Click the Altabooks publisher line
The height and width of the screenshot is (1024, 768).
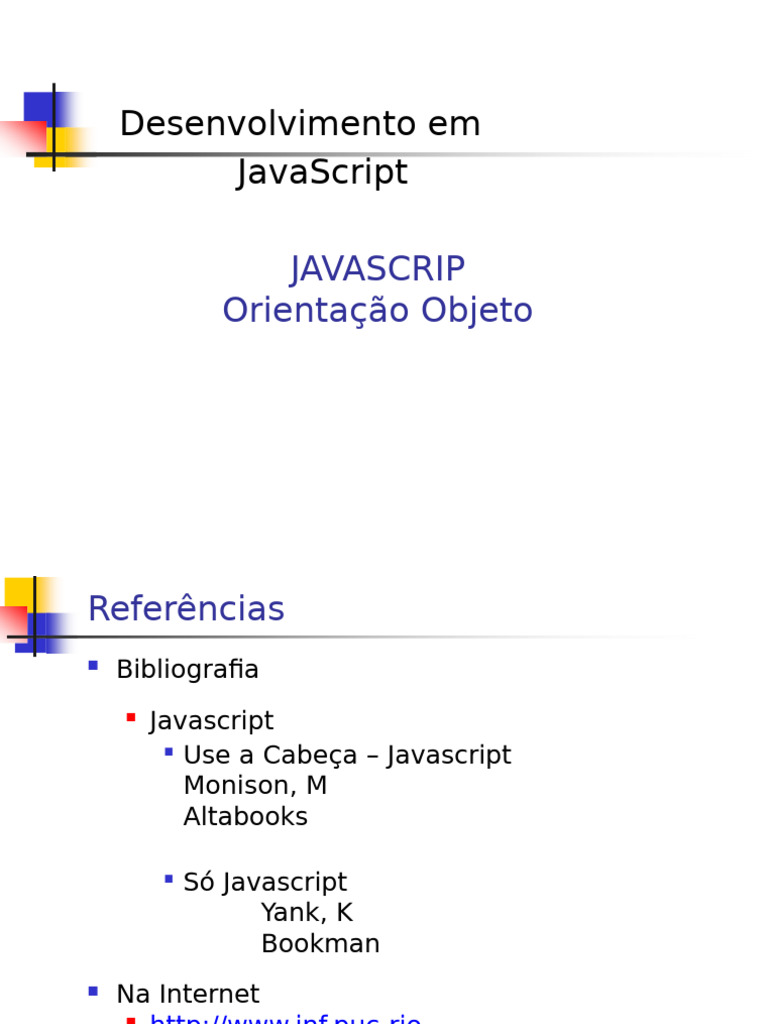tap(245, 817)
